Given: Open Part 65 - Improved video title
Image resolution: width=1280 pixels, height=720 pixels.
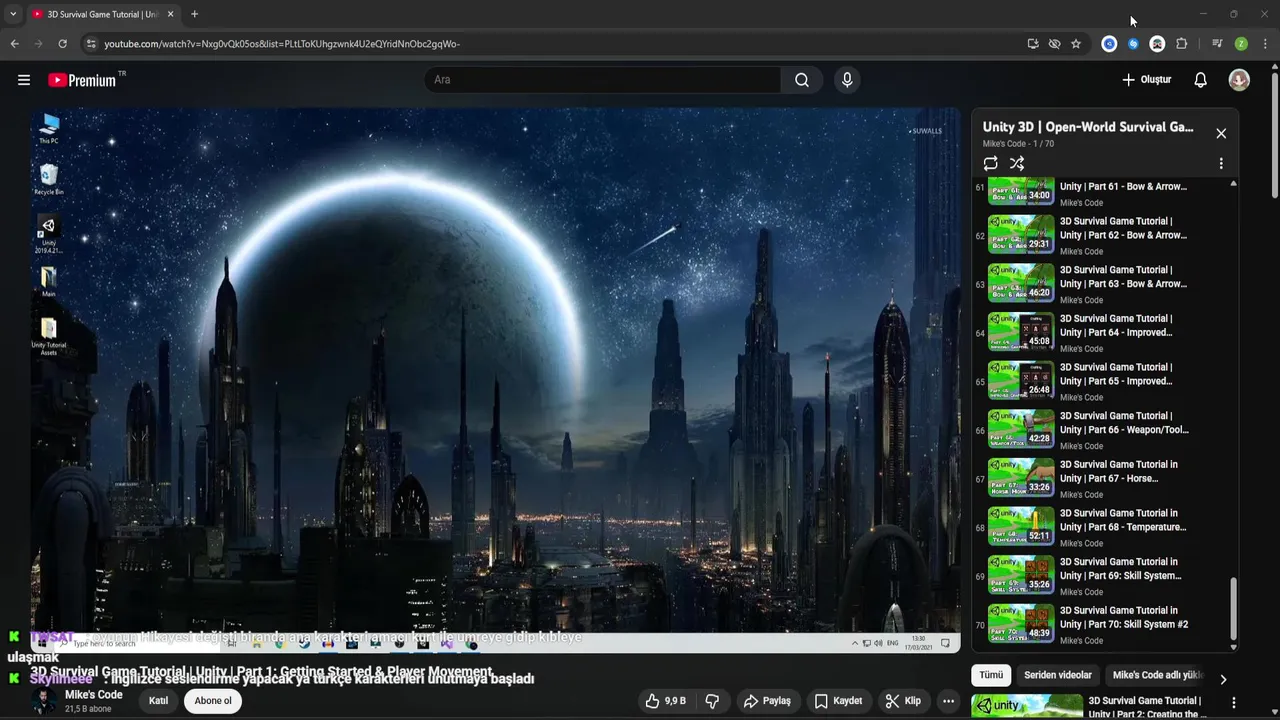Looking at the screenshot, I should pos(1116,374).
